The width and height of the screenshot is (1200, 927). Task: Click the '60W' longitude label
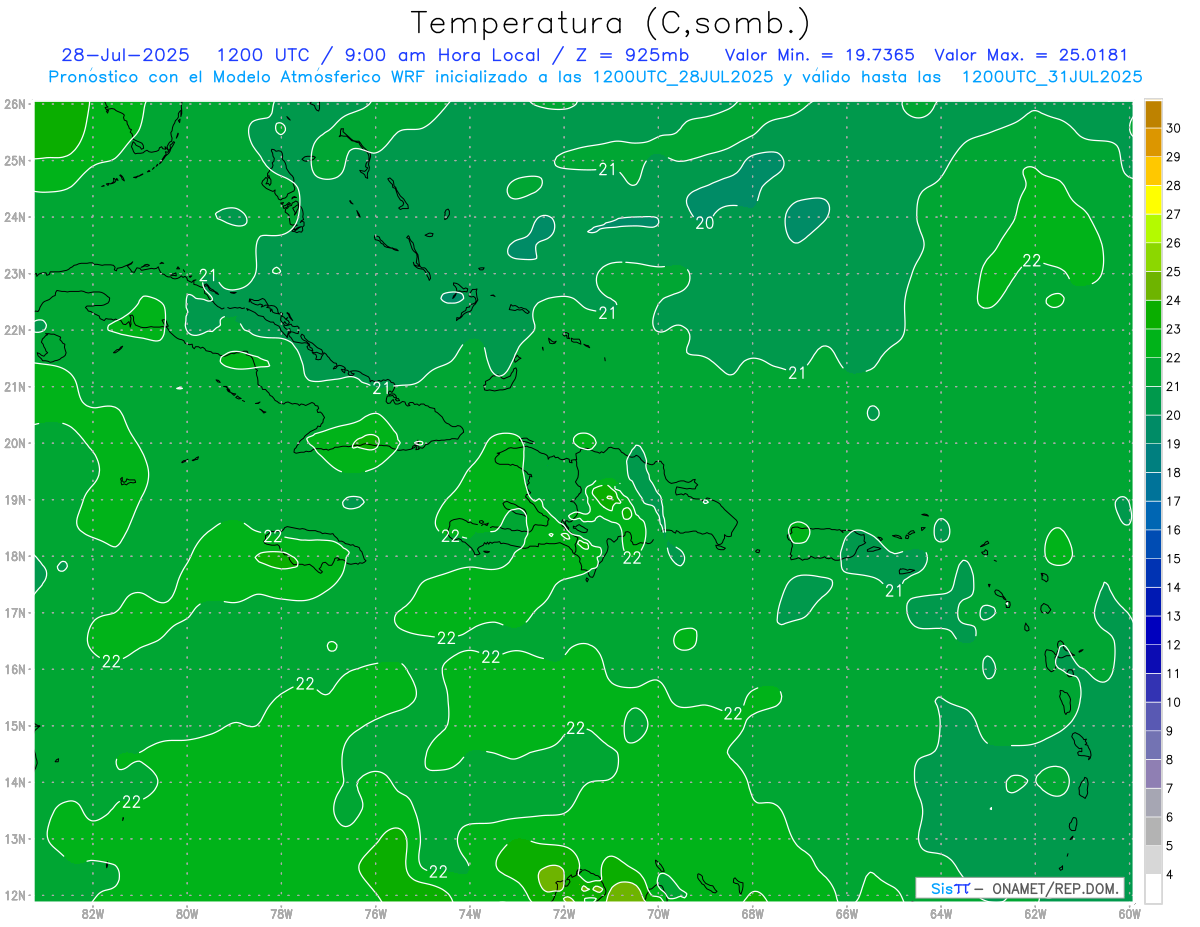coord(1130,912)
